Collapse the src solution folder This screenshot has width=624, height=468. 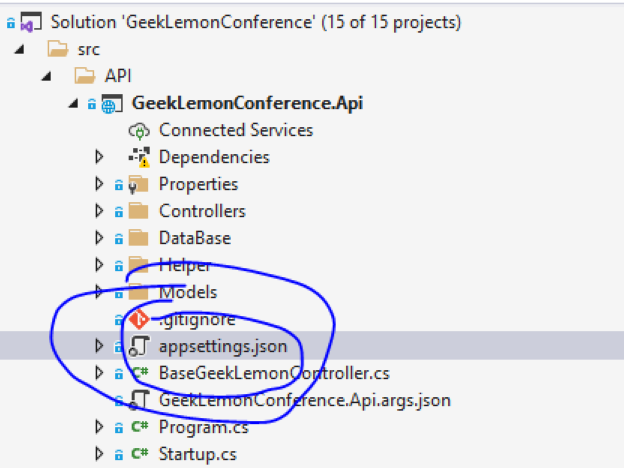click(x=19, y=50)
